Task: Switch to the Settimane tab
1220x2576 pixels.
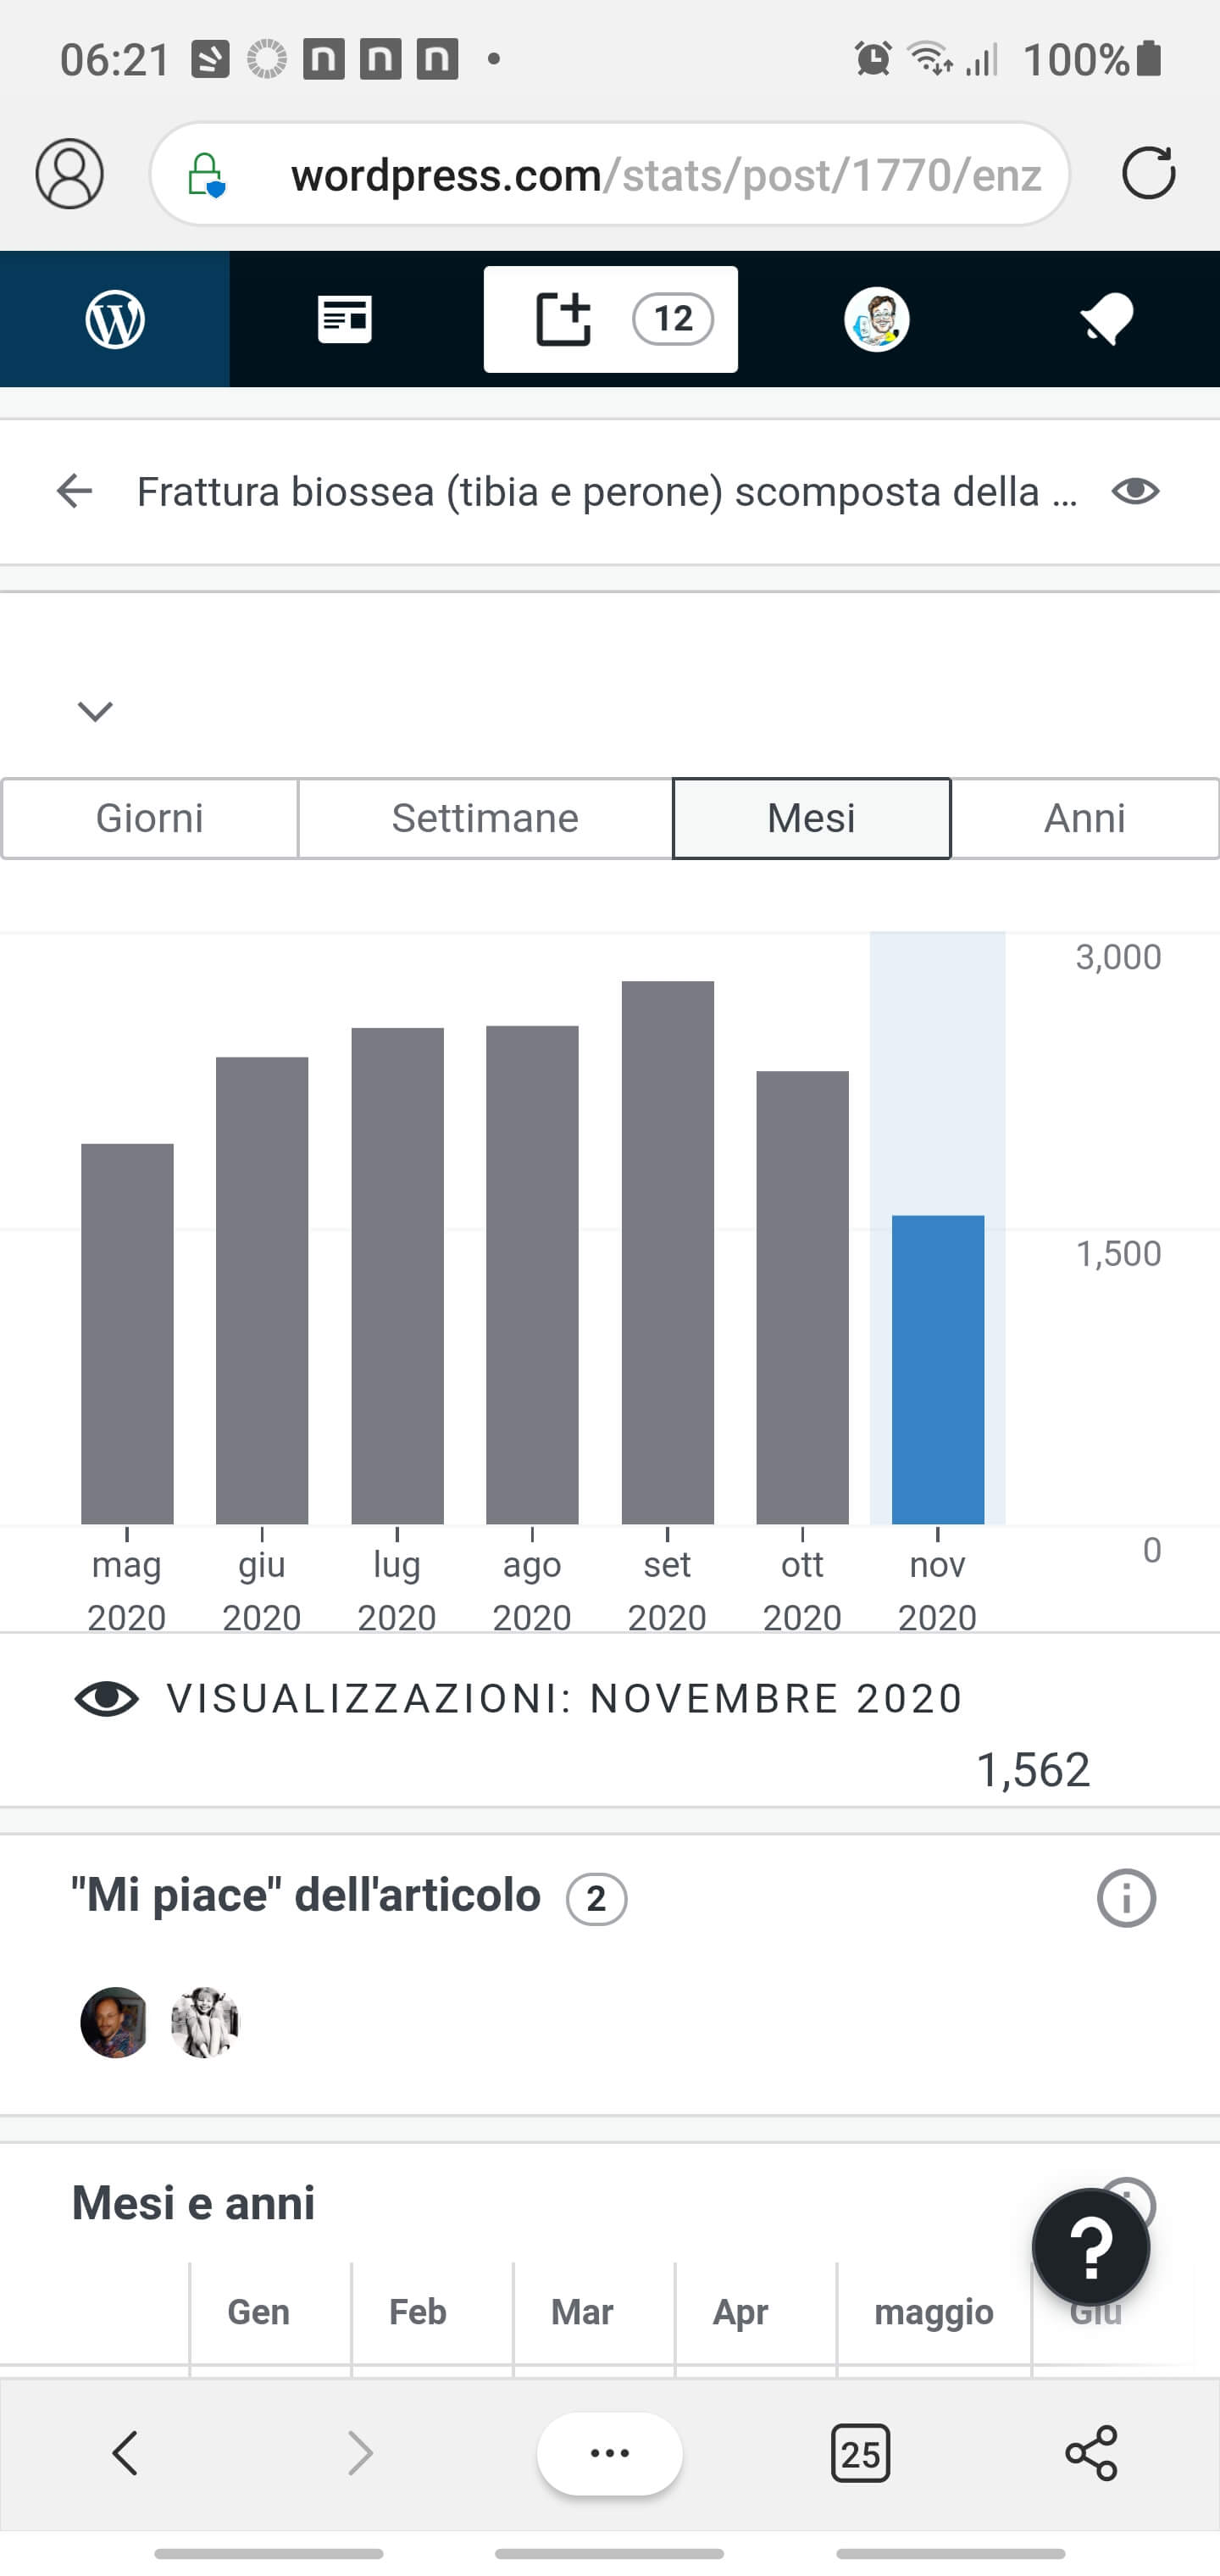Action: coord(485,818)
